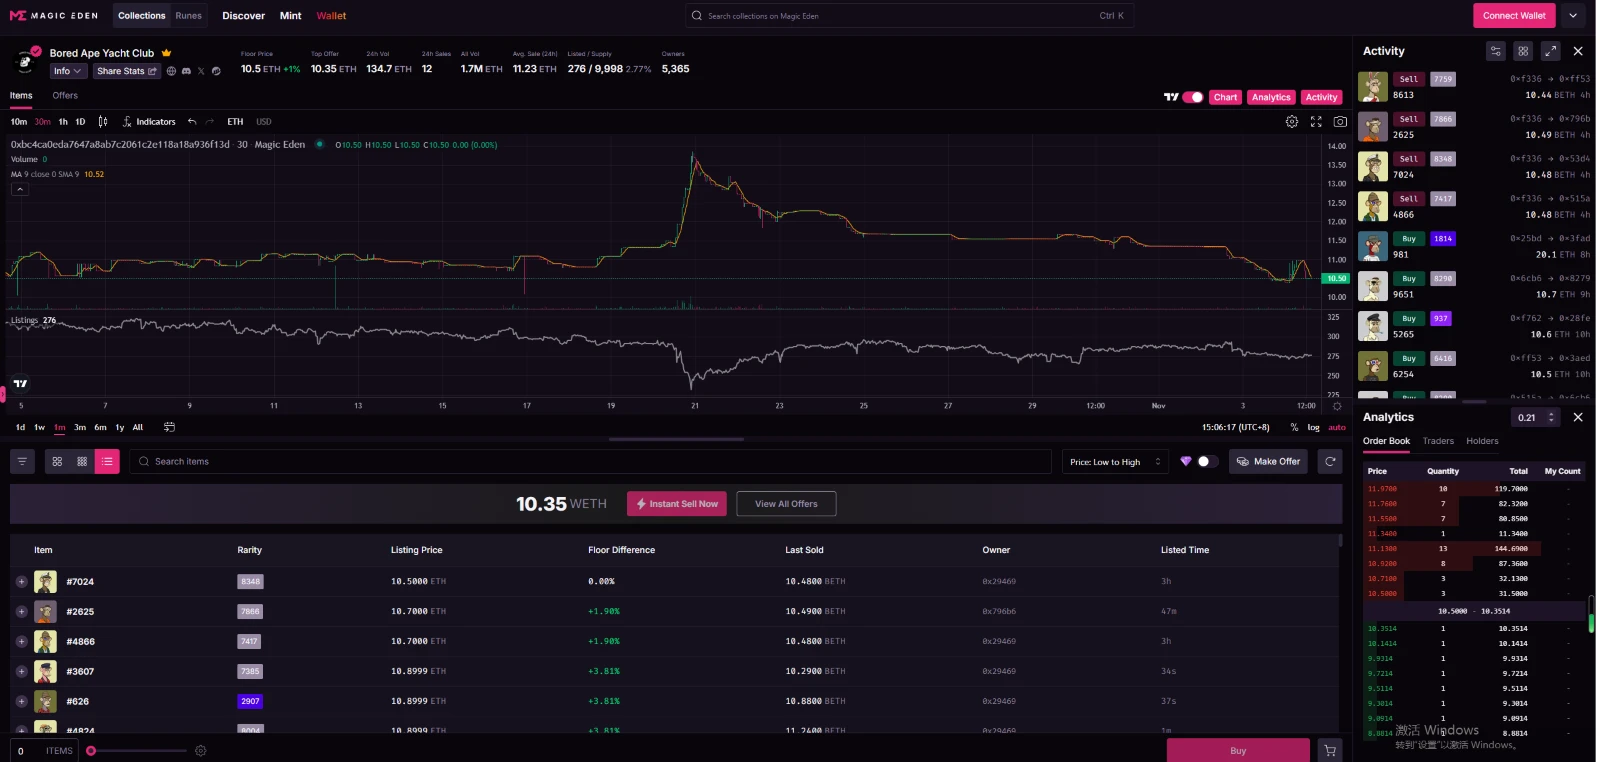
Task: Undo last chart action arrow
Action: (x=192, y=122)
